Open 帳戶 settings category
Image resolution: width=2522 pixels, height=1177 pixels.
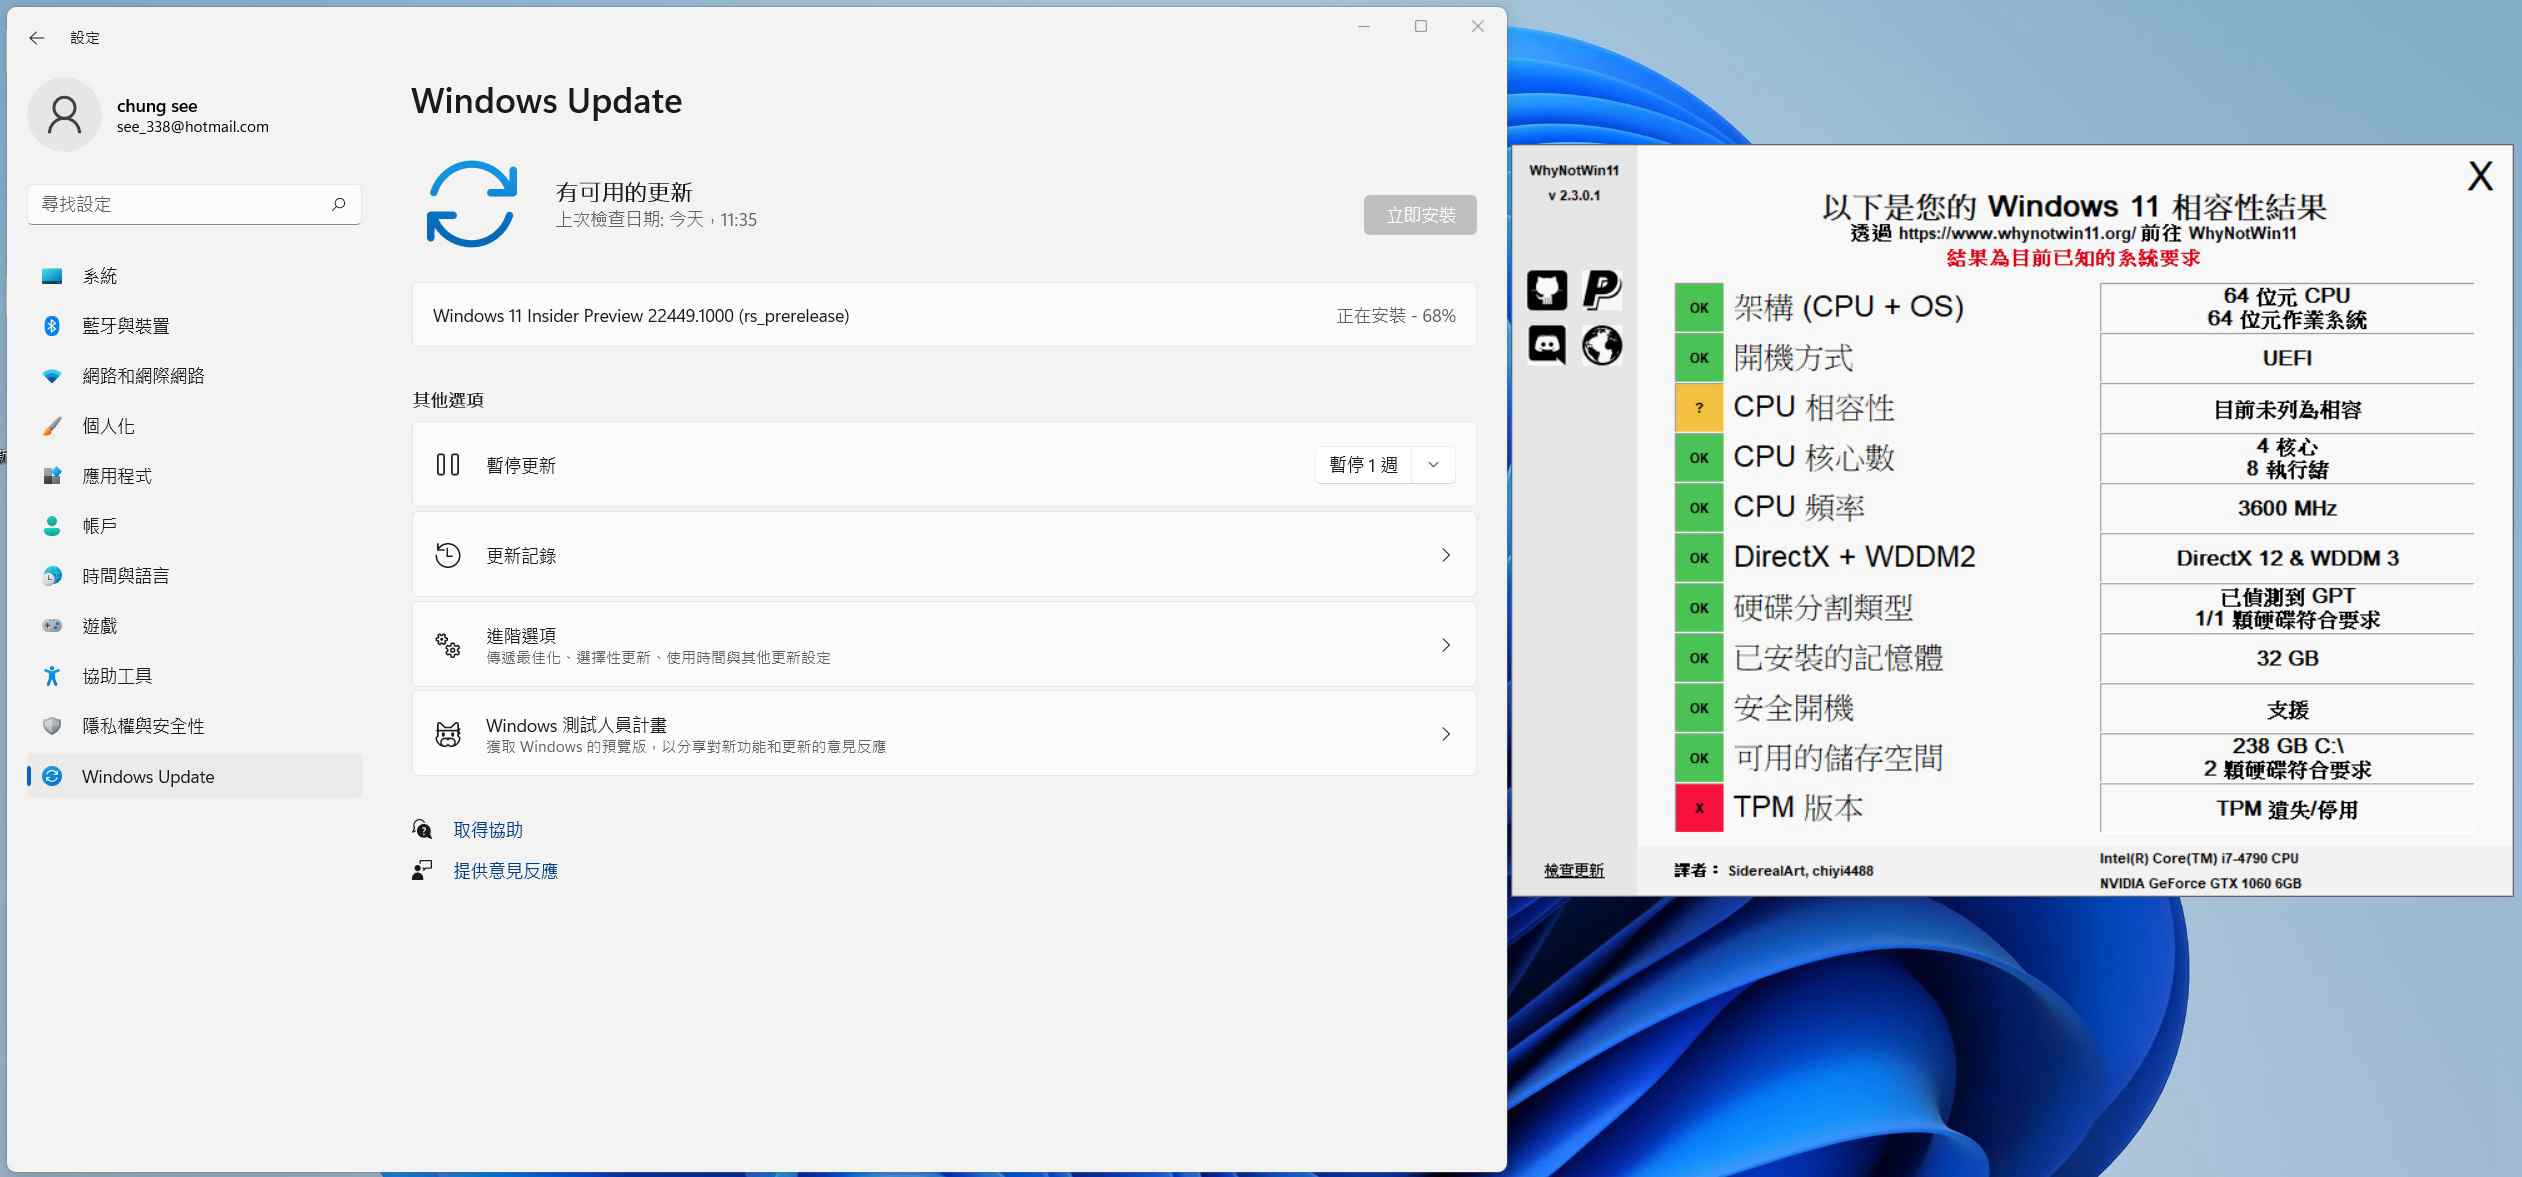194,526
